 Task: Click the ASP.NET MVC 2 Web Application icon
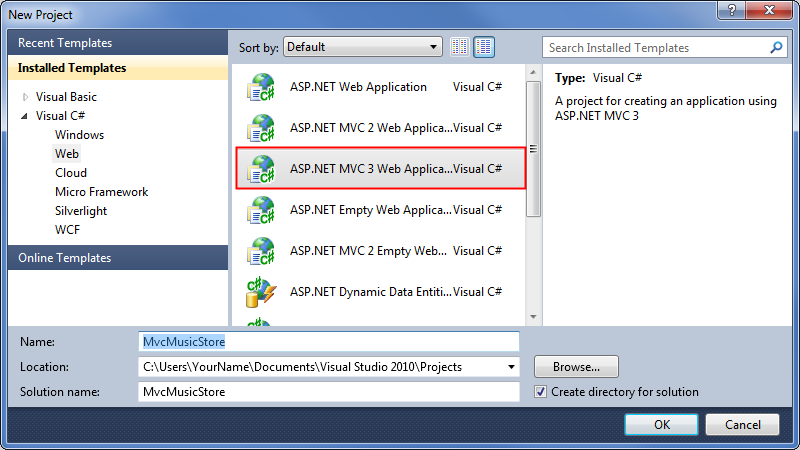pos(261,128)
